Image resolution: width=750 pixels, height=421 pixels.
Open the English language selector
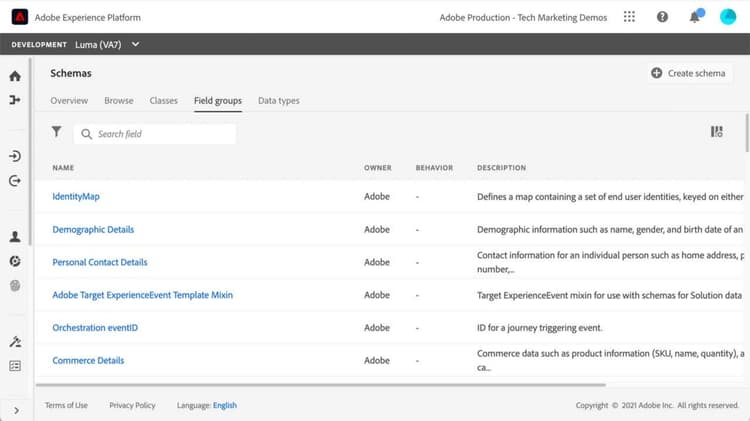click(x=225, y=405)
